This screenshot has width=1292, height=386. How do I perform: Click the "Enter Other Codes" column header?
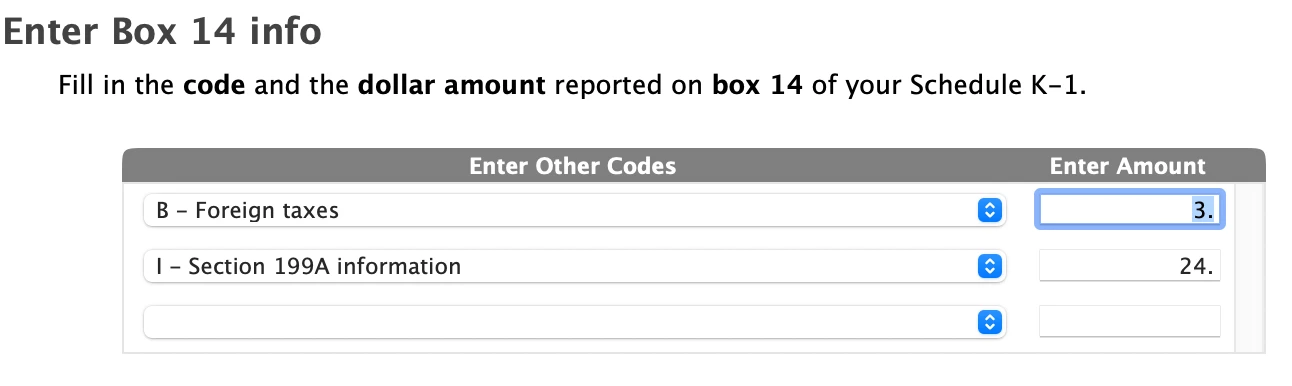572,166
